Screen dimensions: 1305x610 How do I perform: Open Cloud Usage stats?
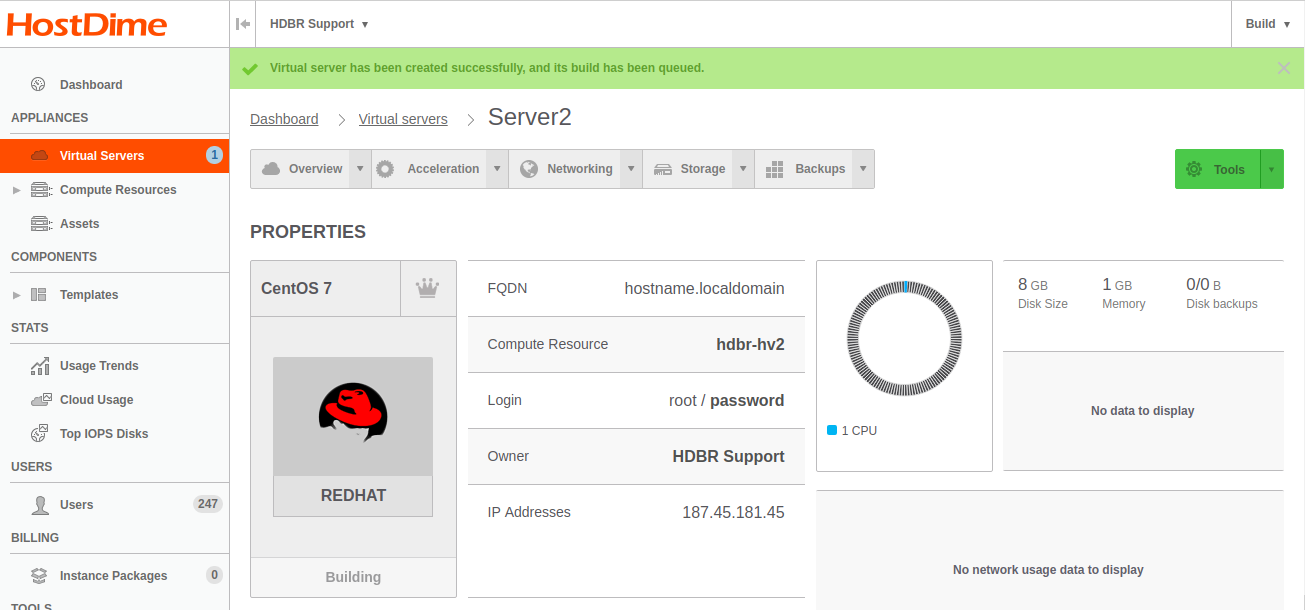(x=96, y=400)
